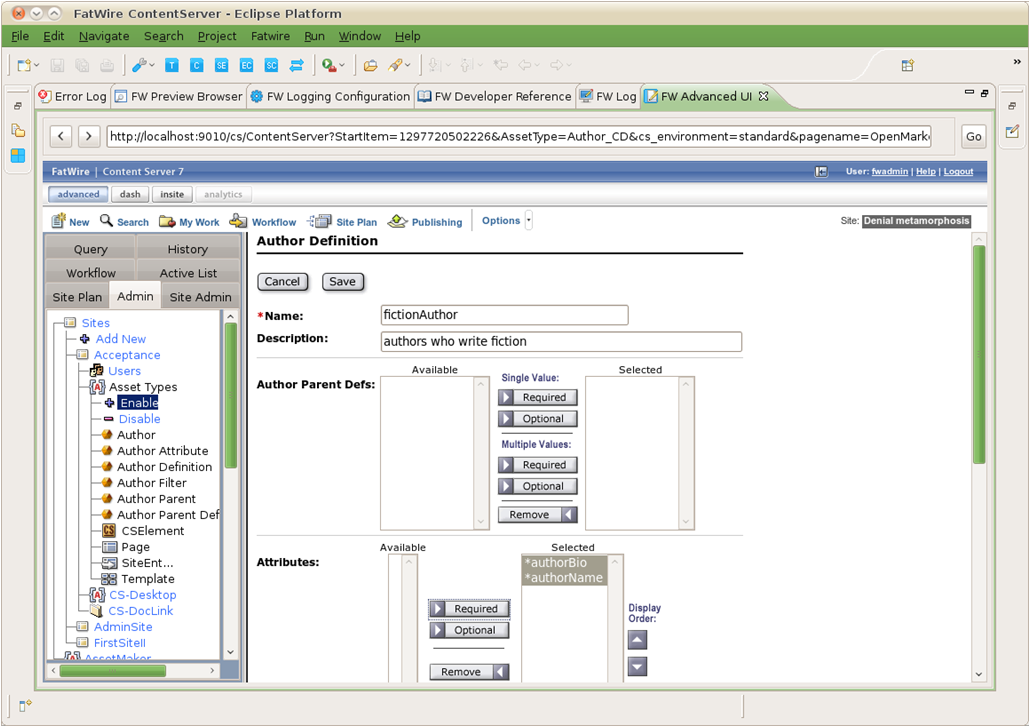Open the Site Admin tab

pos(200,297)
